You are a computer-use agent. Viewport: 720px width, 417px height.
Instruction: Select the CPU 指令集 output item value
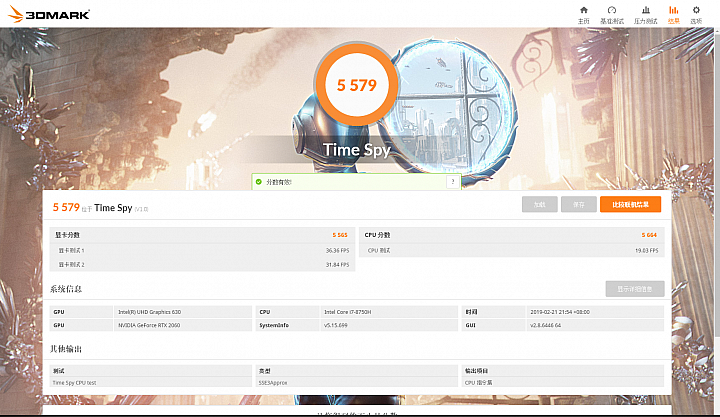[478, 383]
